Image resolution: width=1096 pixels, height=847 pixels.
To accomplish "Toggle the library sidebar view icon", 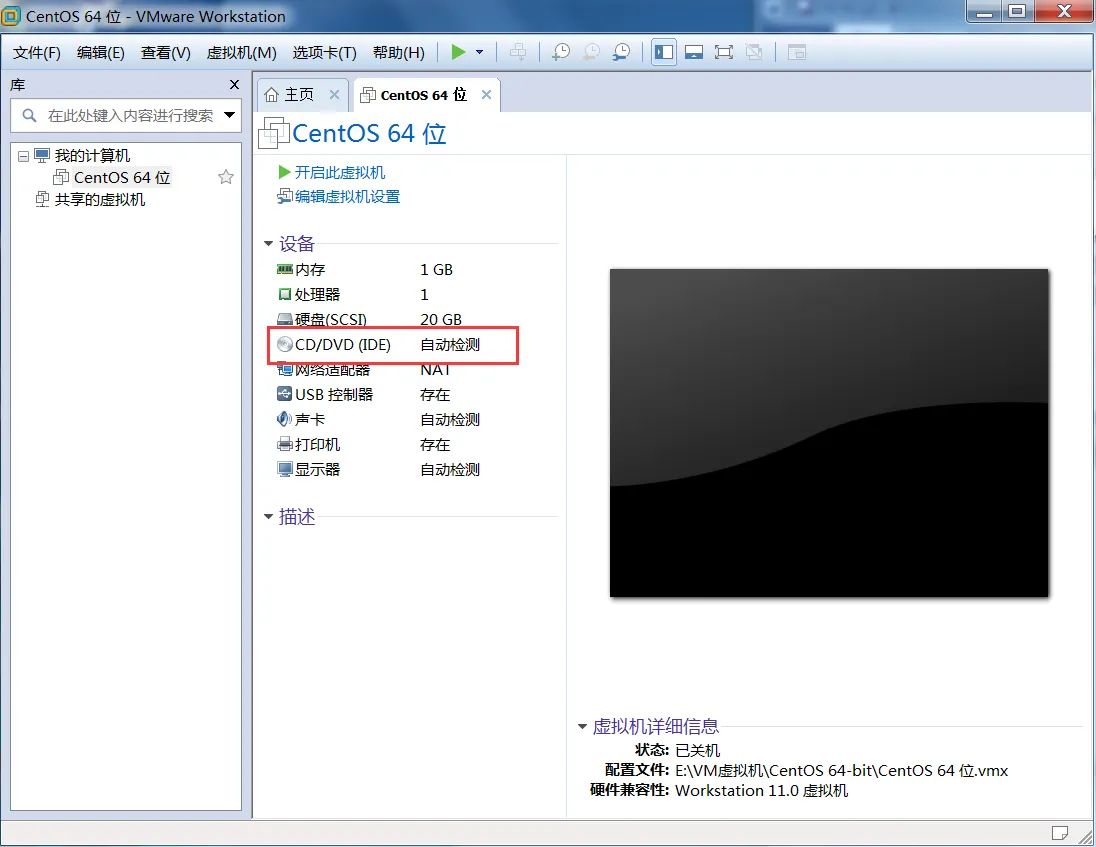I will click(x=664, y=52).
